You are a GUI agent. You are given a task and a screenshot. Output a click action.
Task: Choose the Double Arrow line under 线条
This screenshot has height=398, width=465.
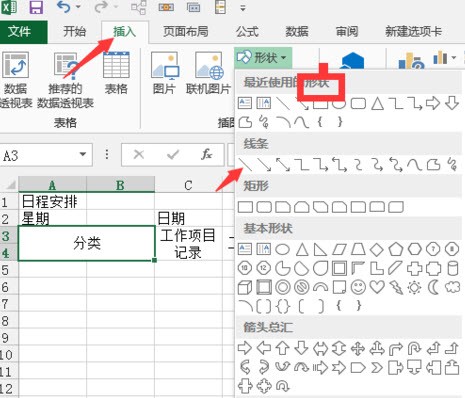point(283,164)
